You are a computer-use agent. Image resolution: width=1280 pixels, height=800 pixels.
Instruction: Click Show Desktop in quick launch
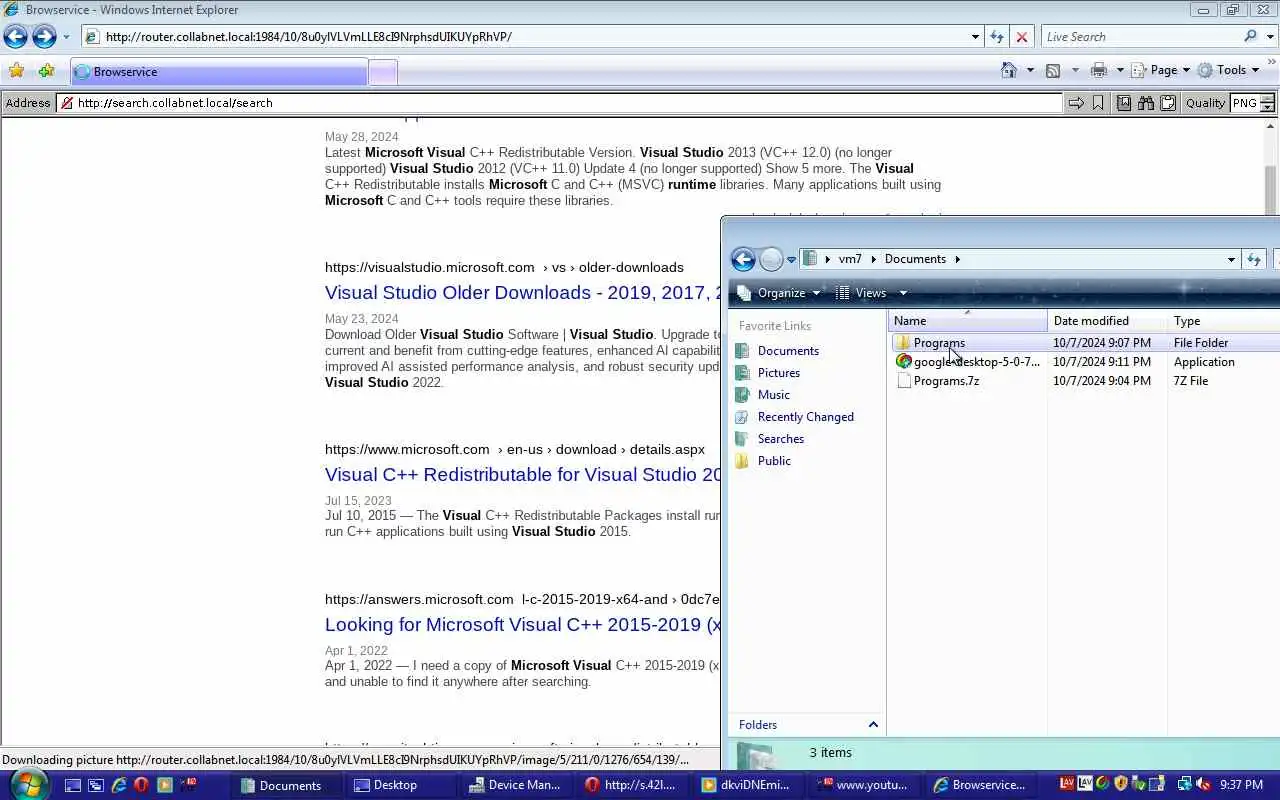click(73, 785)
